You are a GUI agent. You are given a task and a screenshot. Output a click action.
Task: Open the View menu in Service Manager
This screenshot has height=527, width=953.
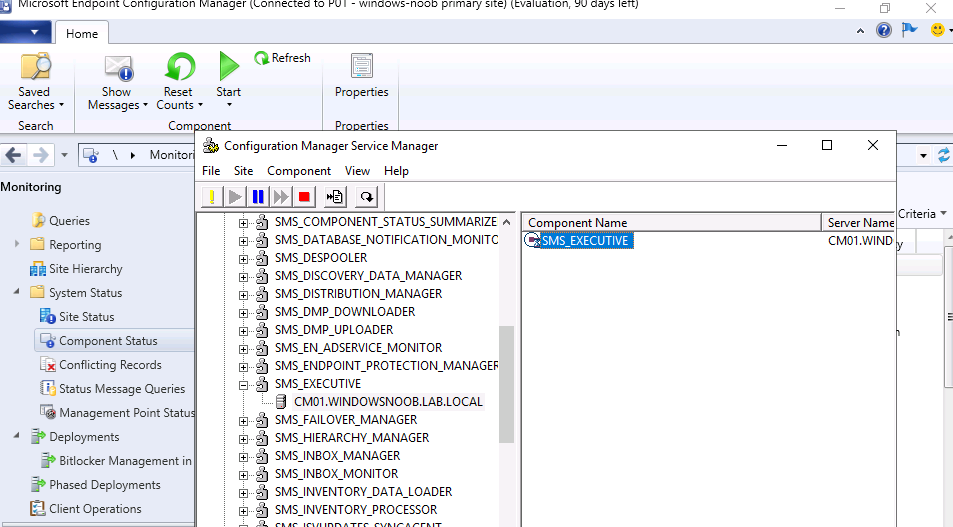357,171
